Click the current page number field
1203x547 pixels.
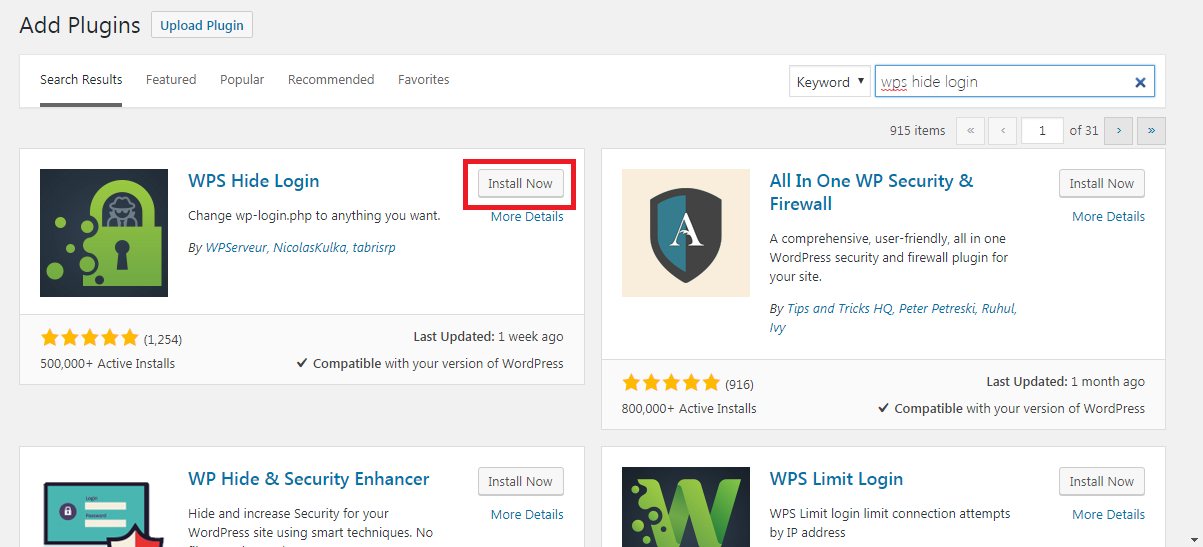coord(1043,130)
